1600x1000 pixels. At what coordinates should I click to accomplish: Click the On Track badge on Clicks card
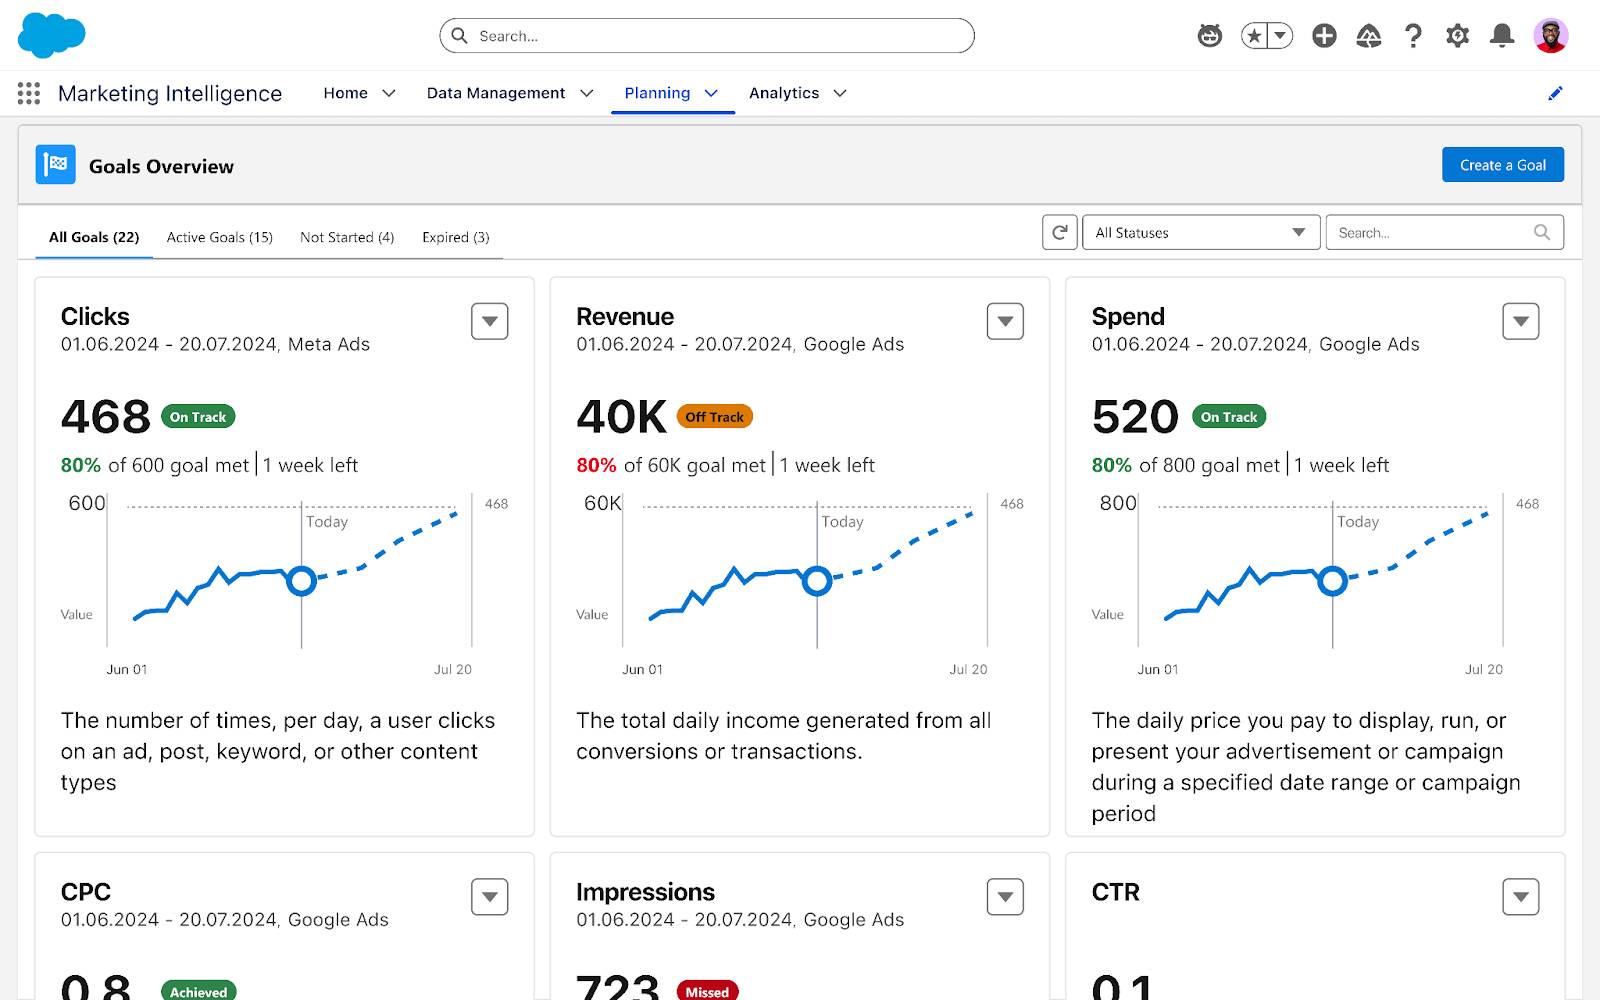pos(198,417)
